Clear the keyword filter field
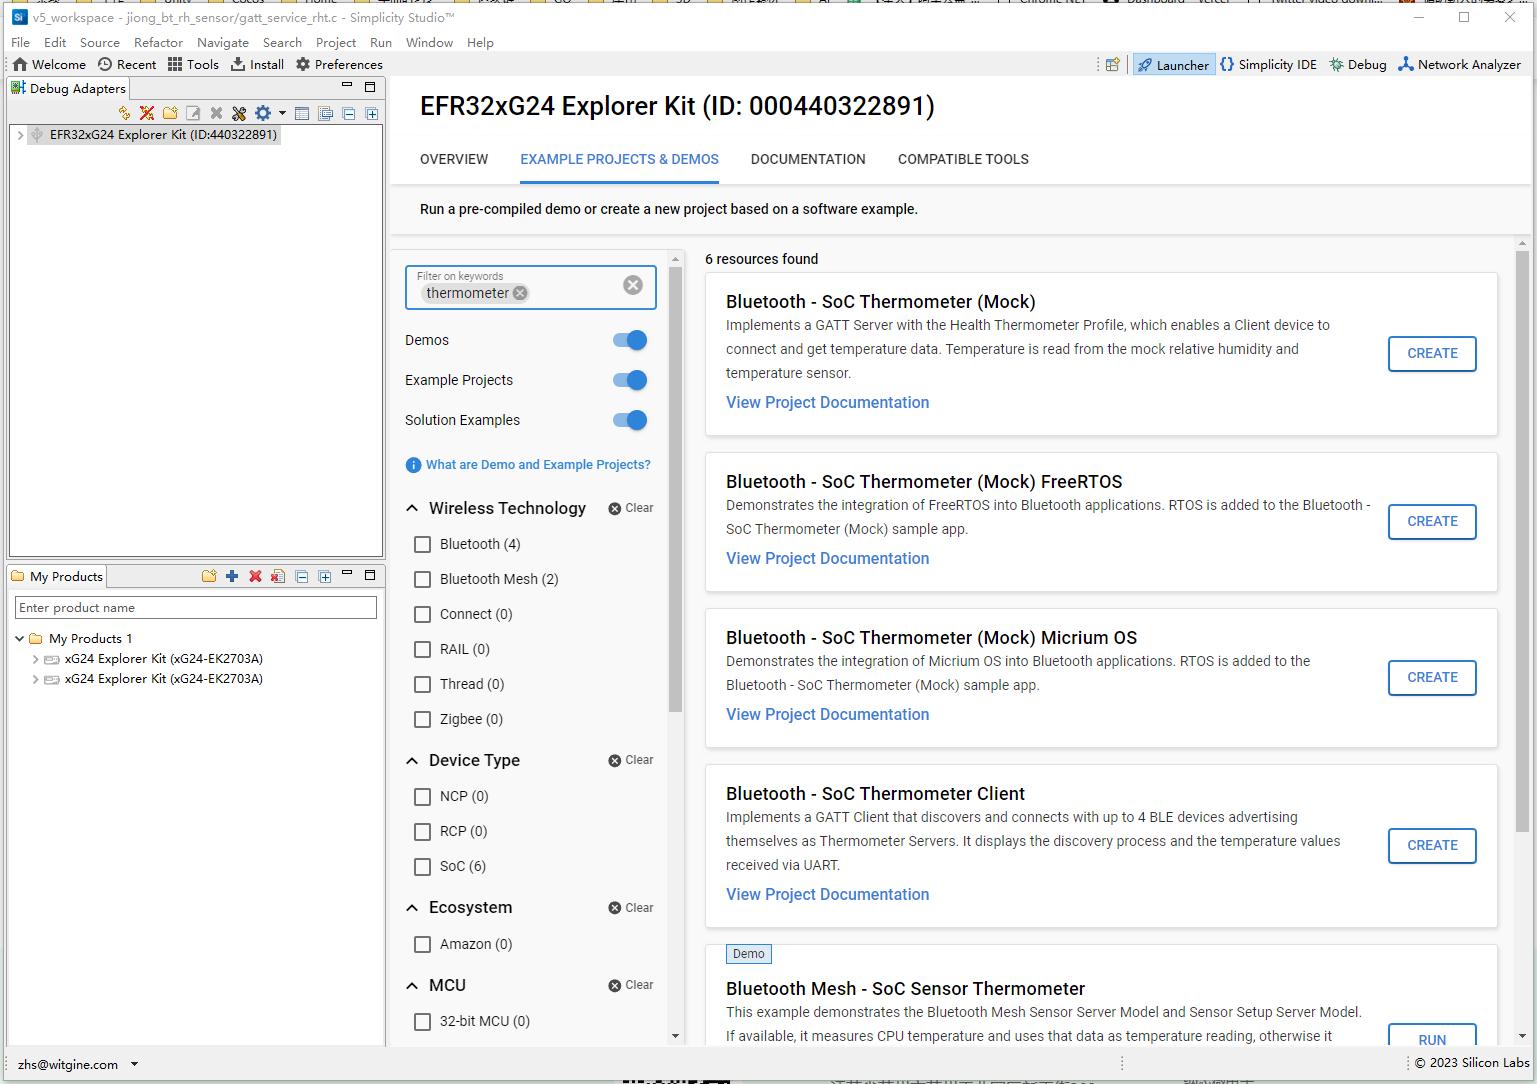 633,285
